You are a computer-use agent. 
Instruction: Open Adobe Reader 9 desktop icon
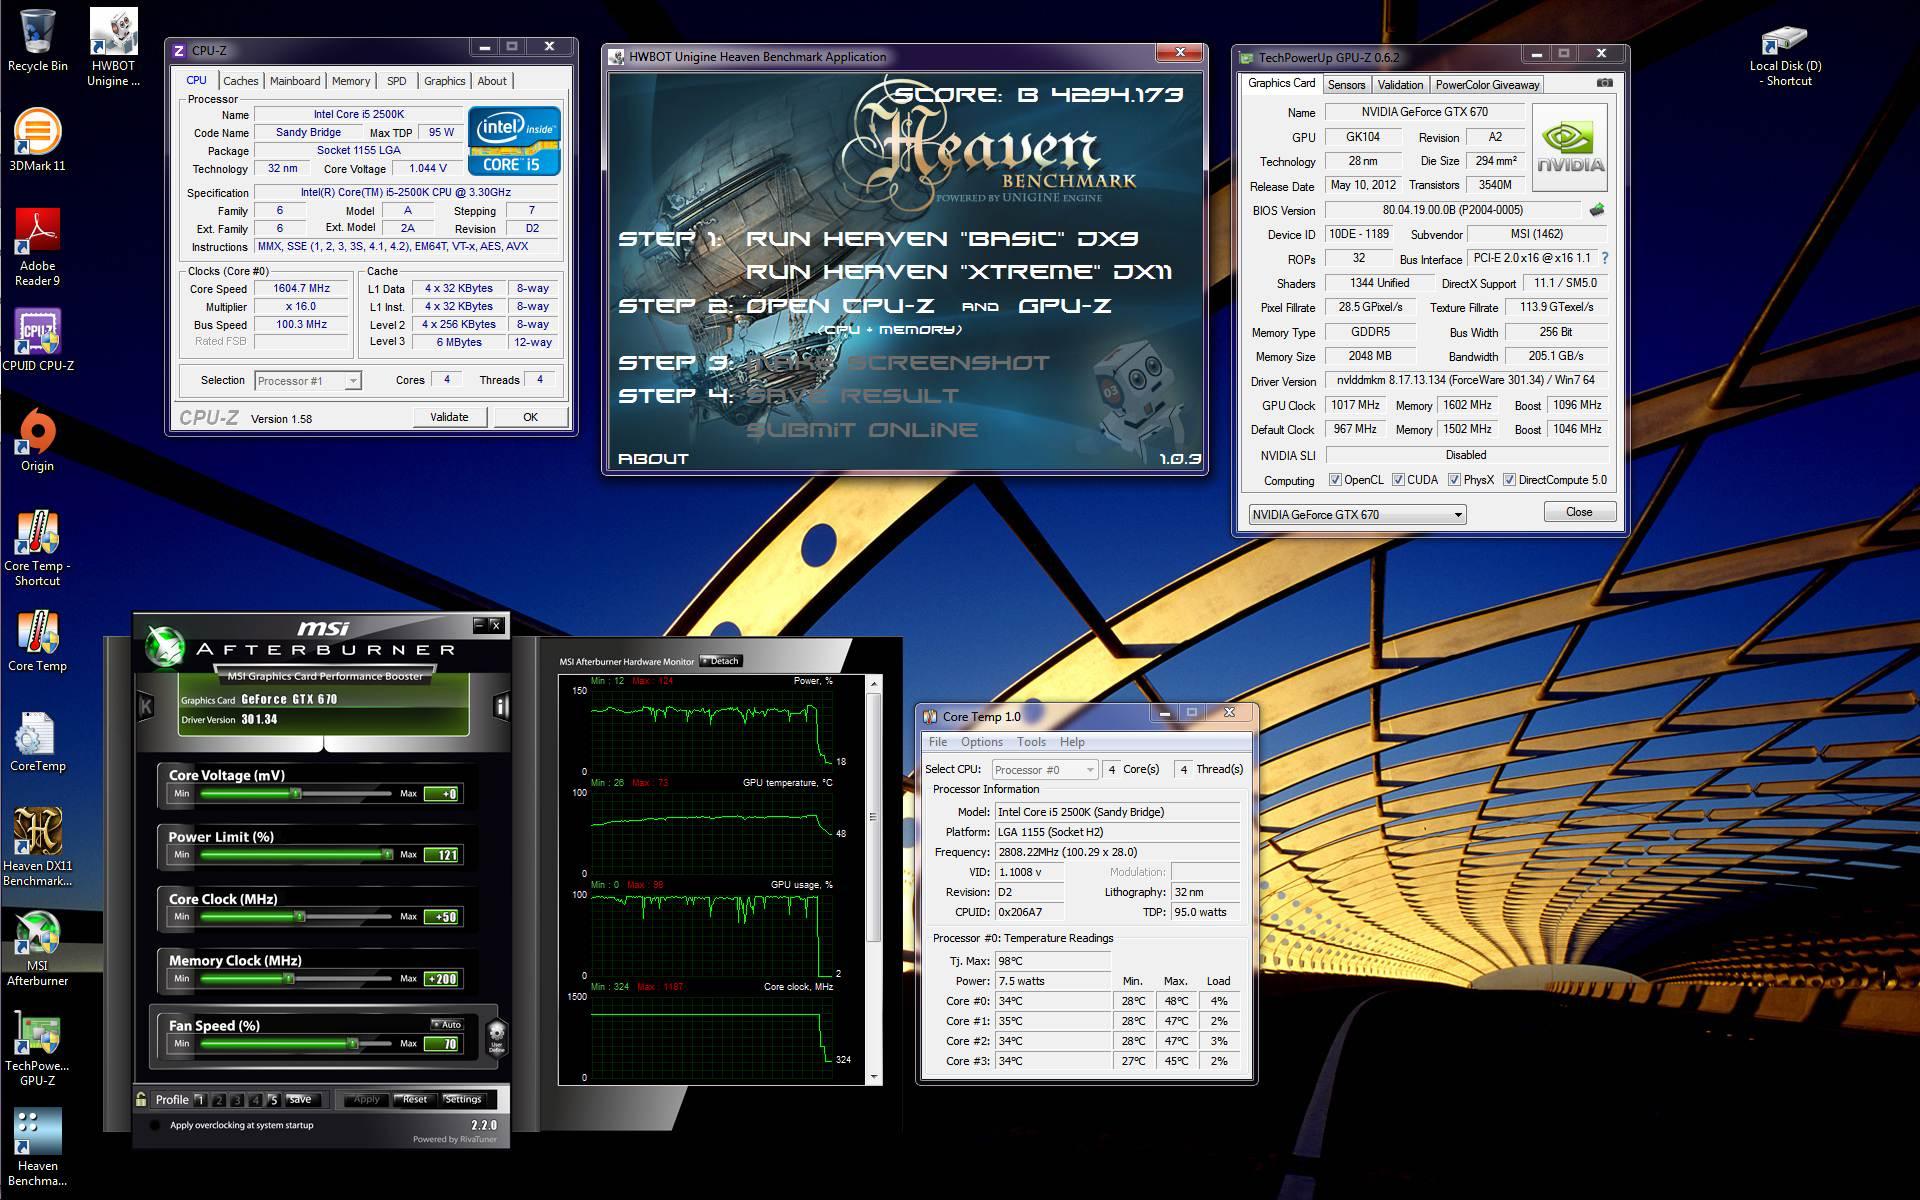tap(37, 247)
